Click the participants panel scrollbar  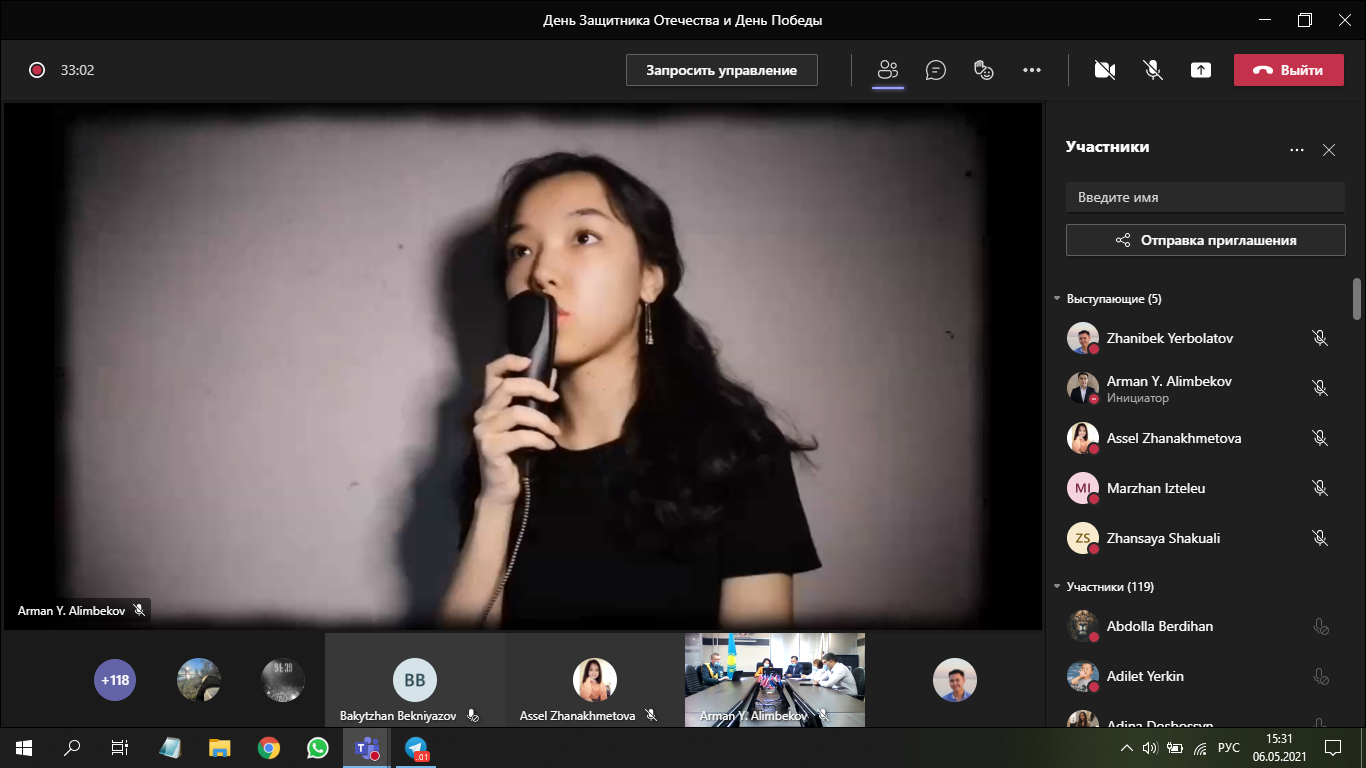[1357, 299]
